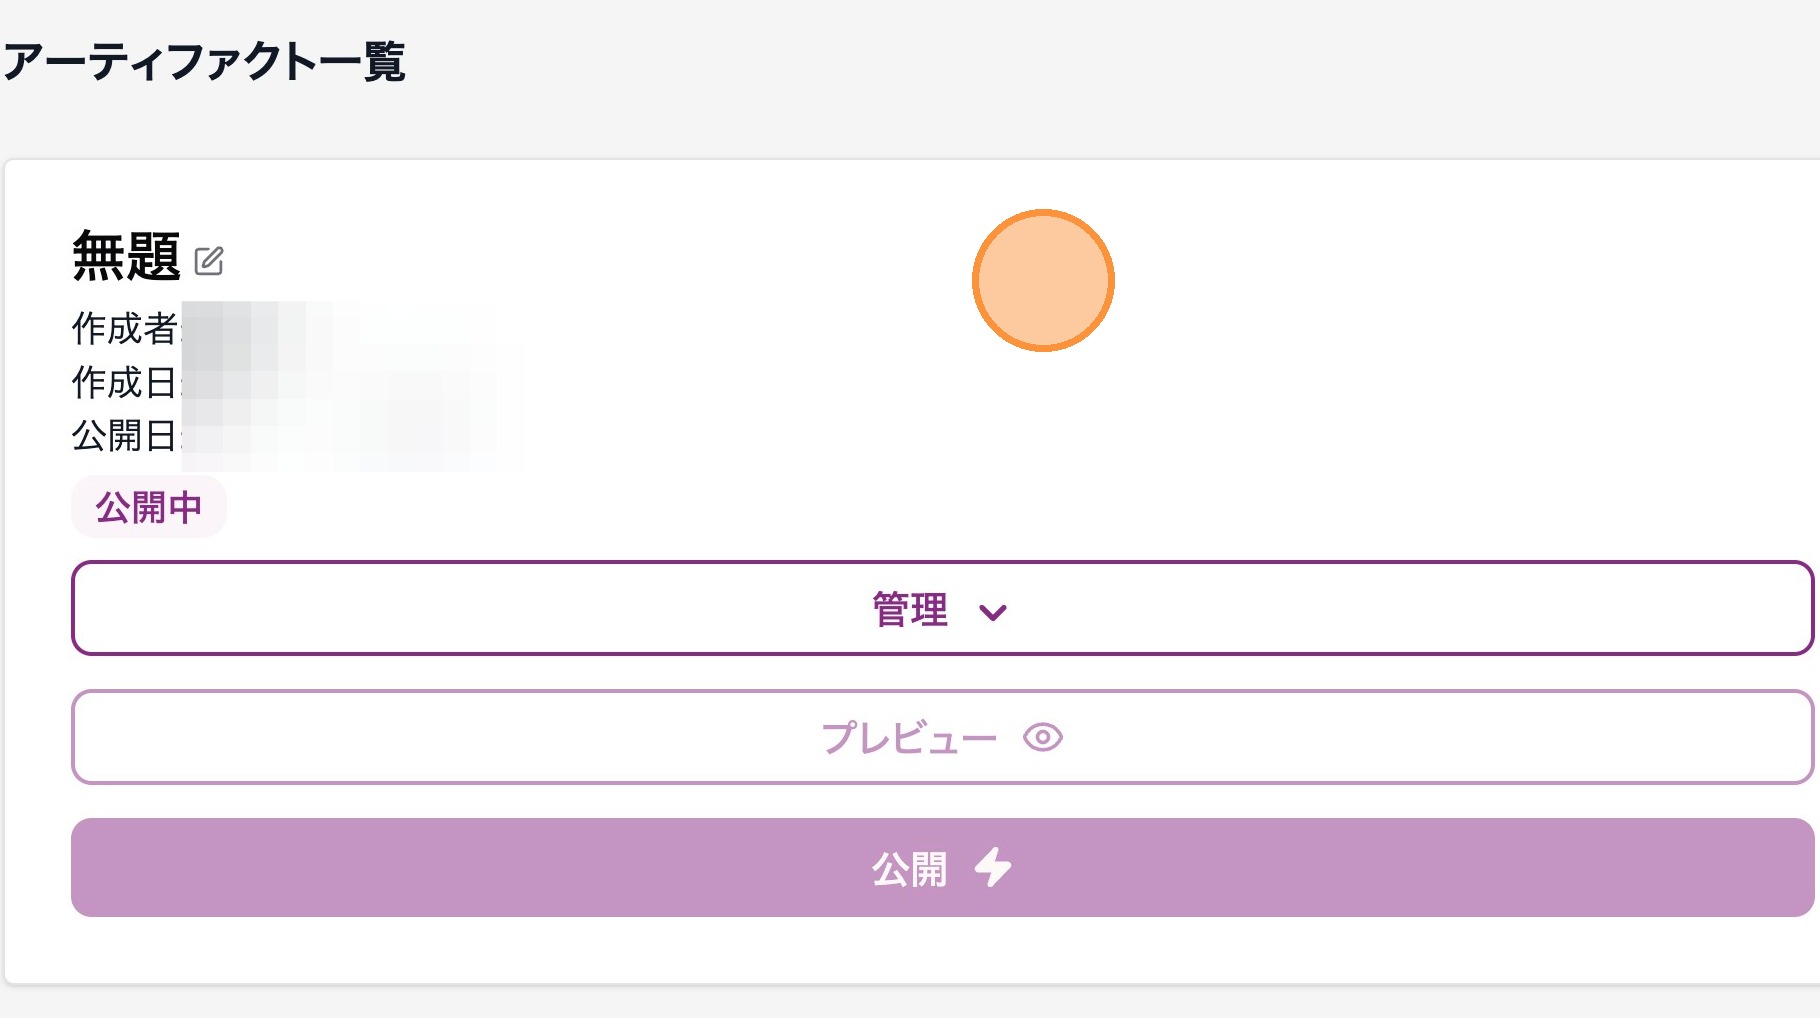The height and width of the screenshot is (1018, 1820).
Task: Click the eye icon in プレビュー button
Action: [1042, 738]
